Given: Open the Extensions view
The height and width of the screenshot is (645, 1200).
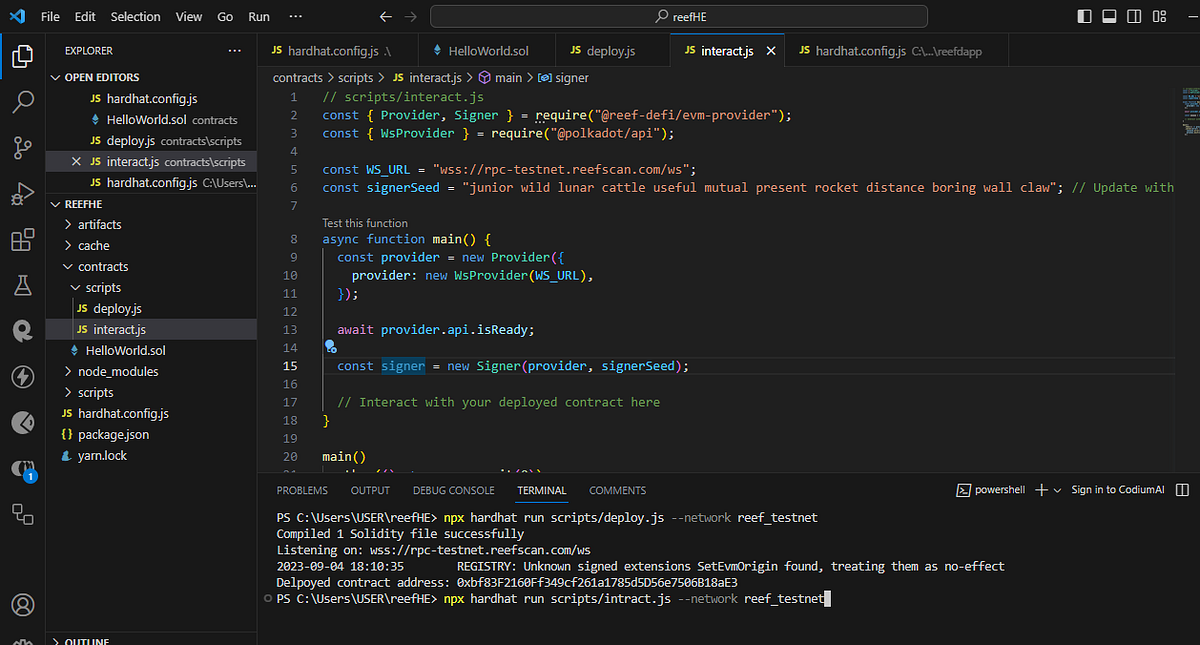Looking at the screenshot, I should [22, 240].
